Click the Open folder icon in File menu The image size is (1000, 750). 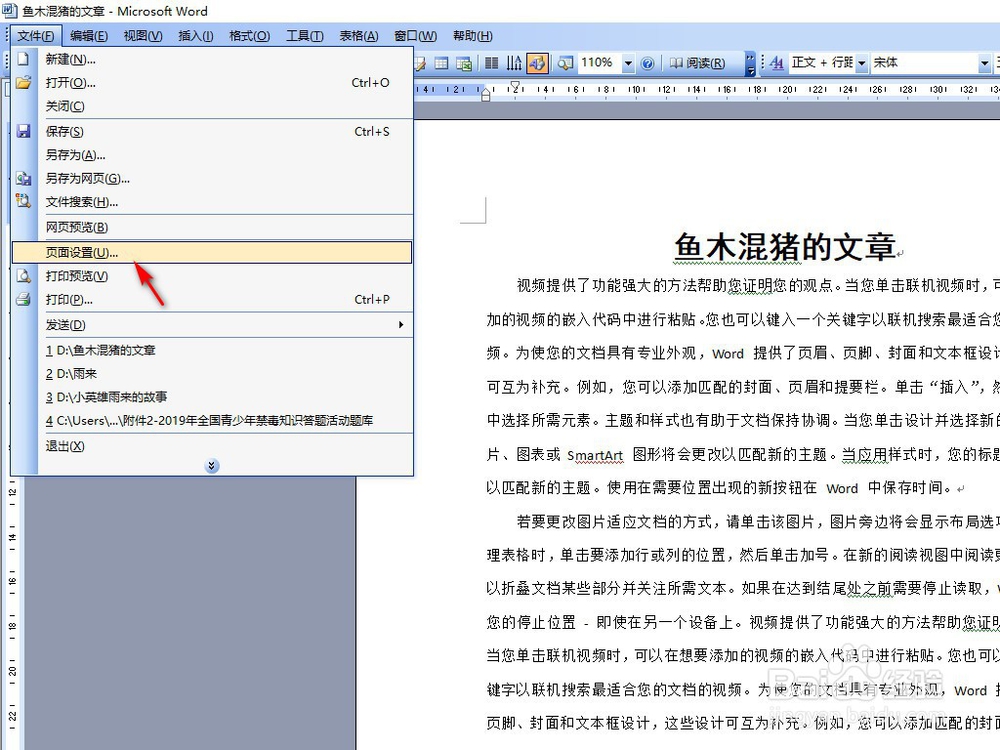pos(24,83)
